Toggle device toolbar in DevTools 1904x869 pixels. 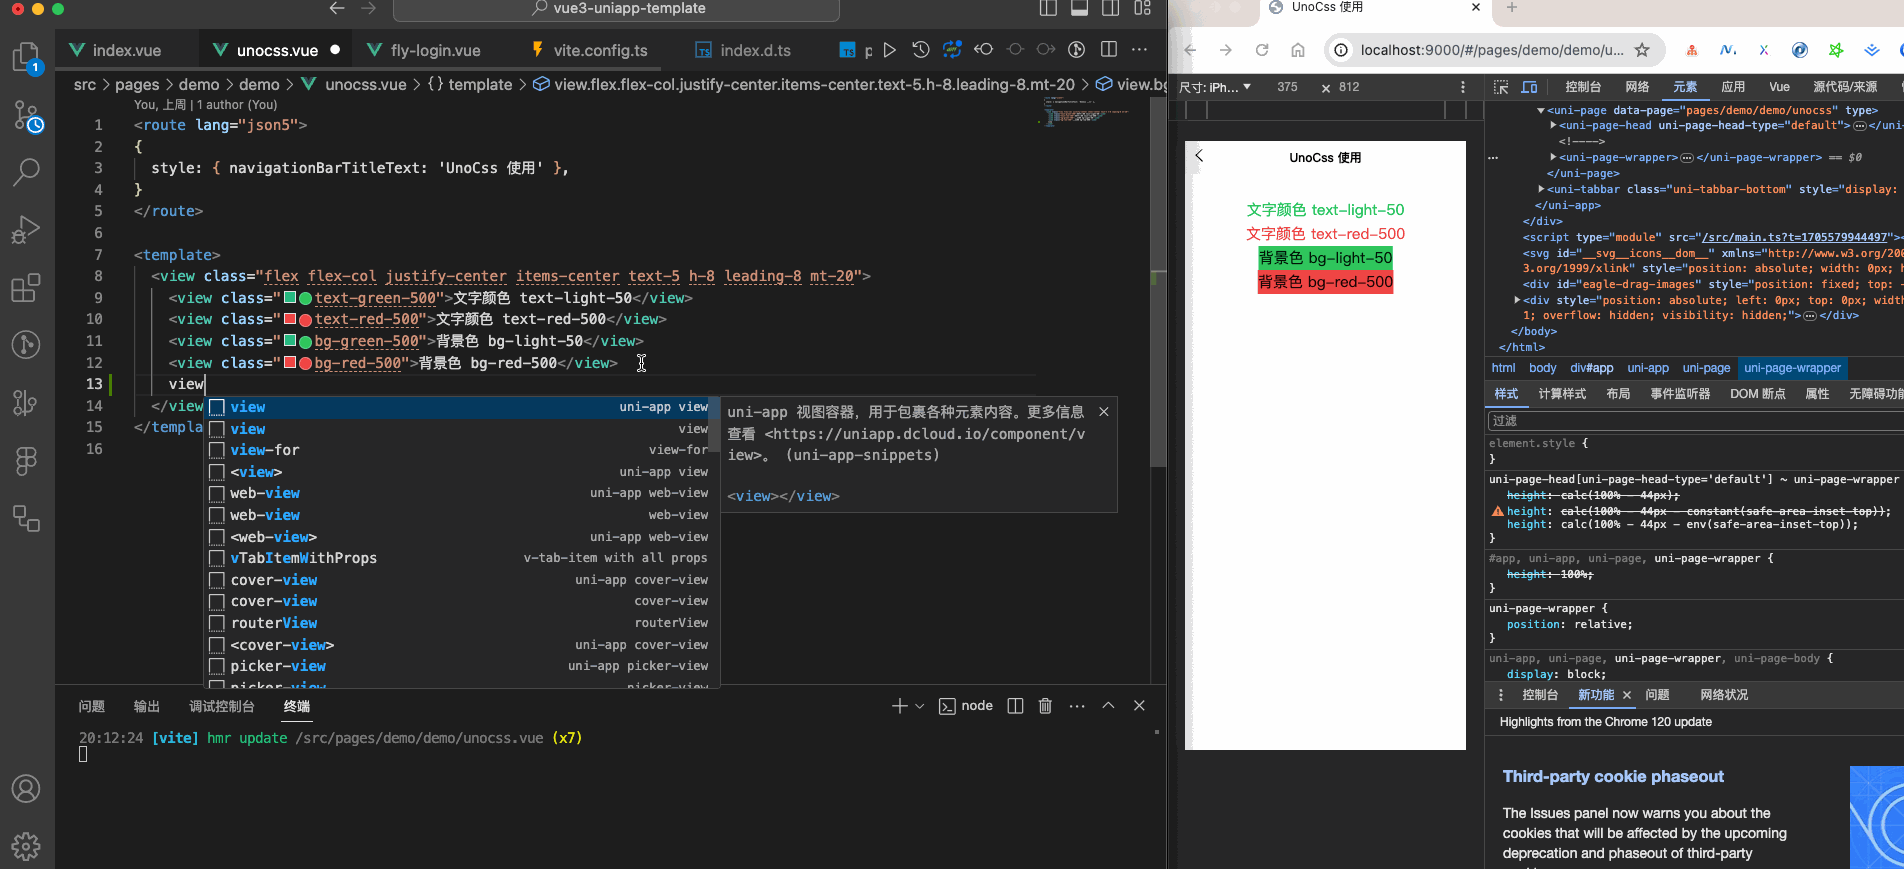1529,87
